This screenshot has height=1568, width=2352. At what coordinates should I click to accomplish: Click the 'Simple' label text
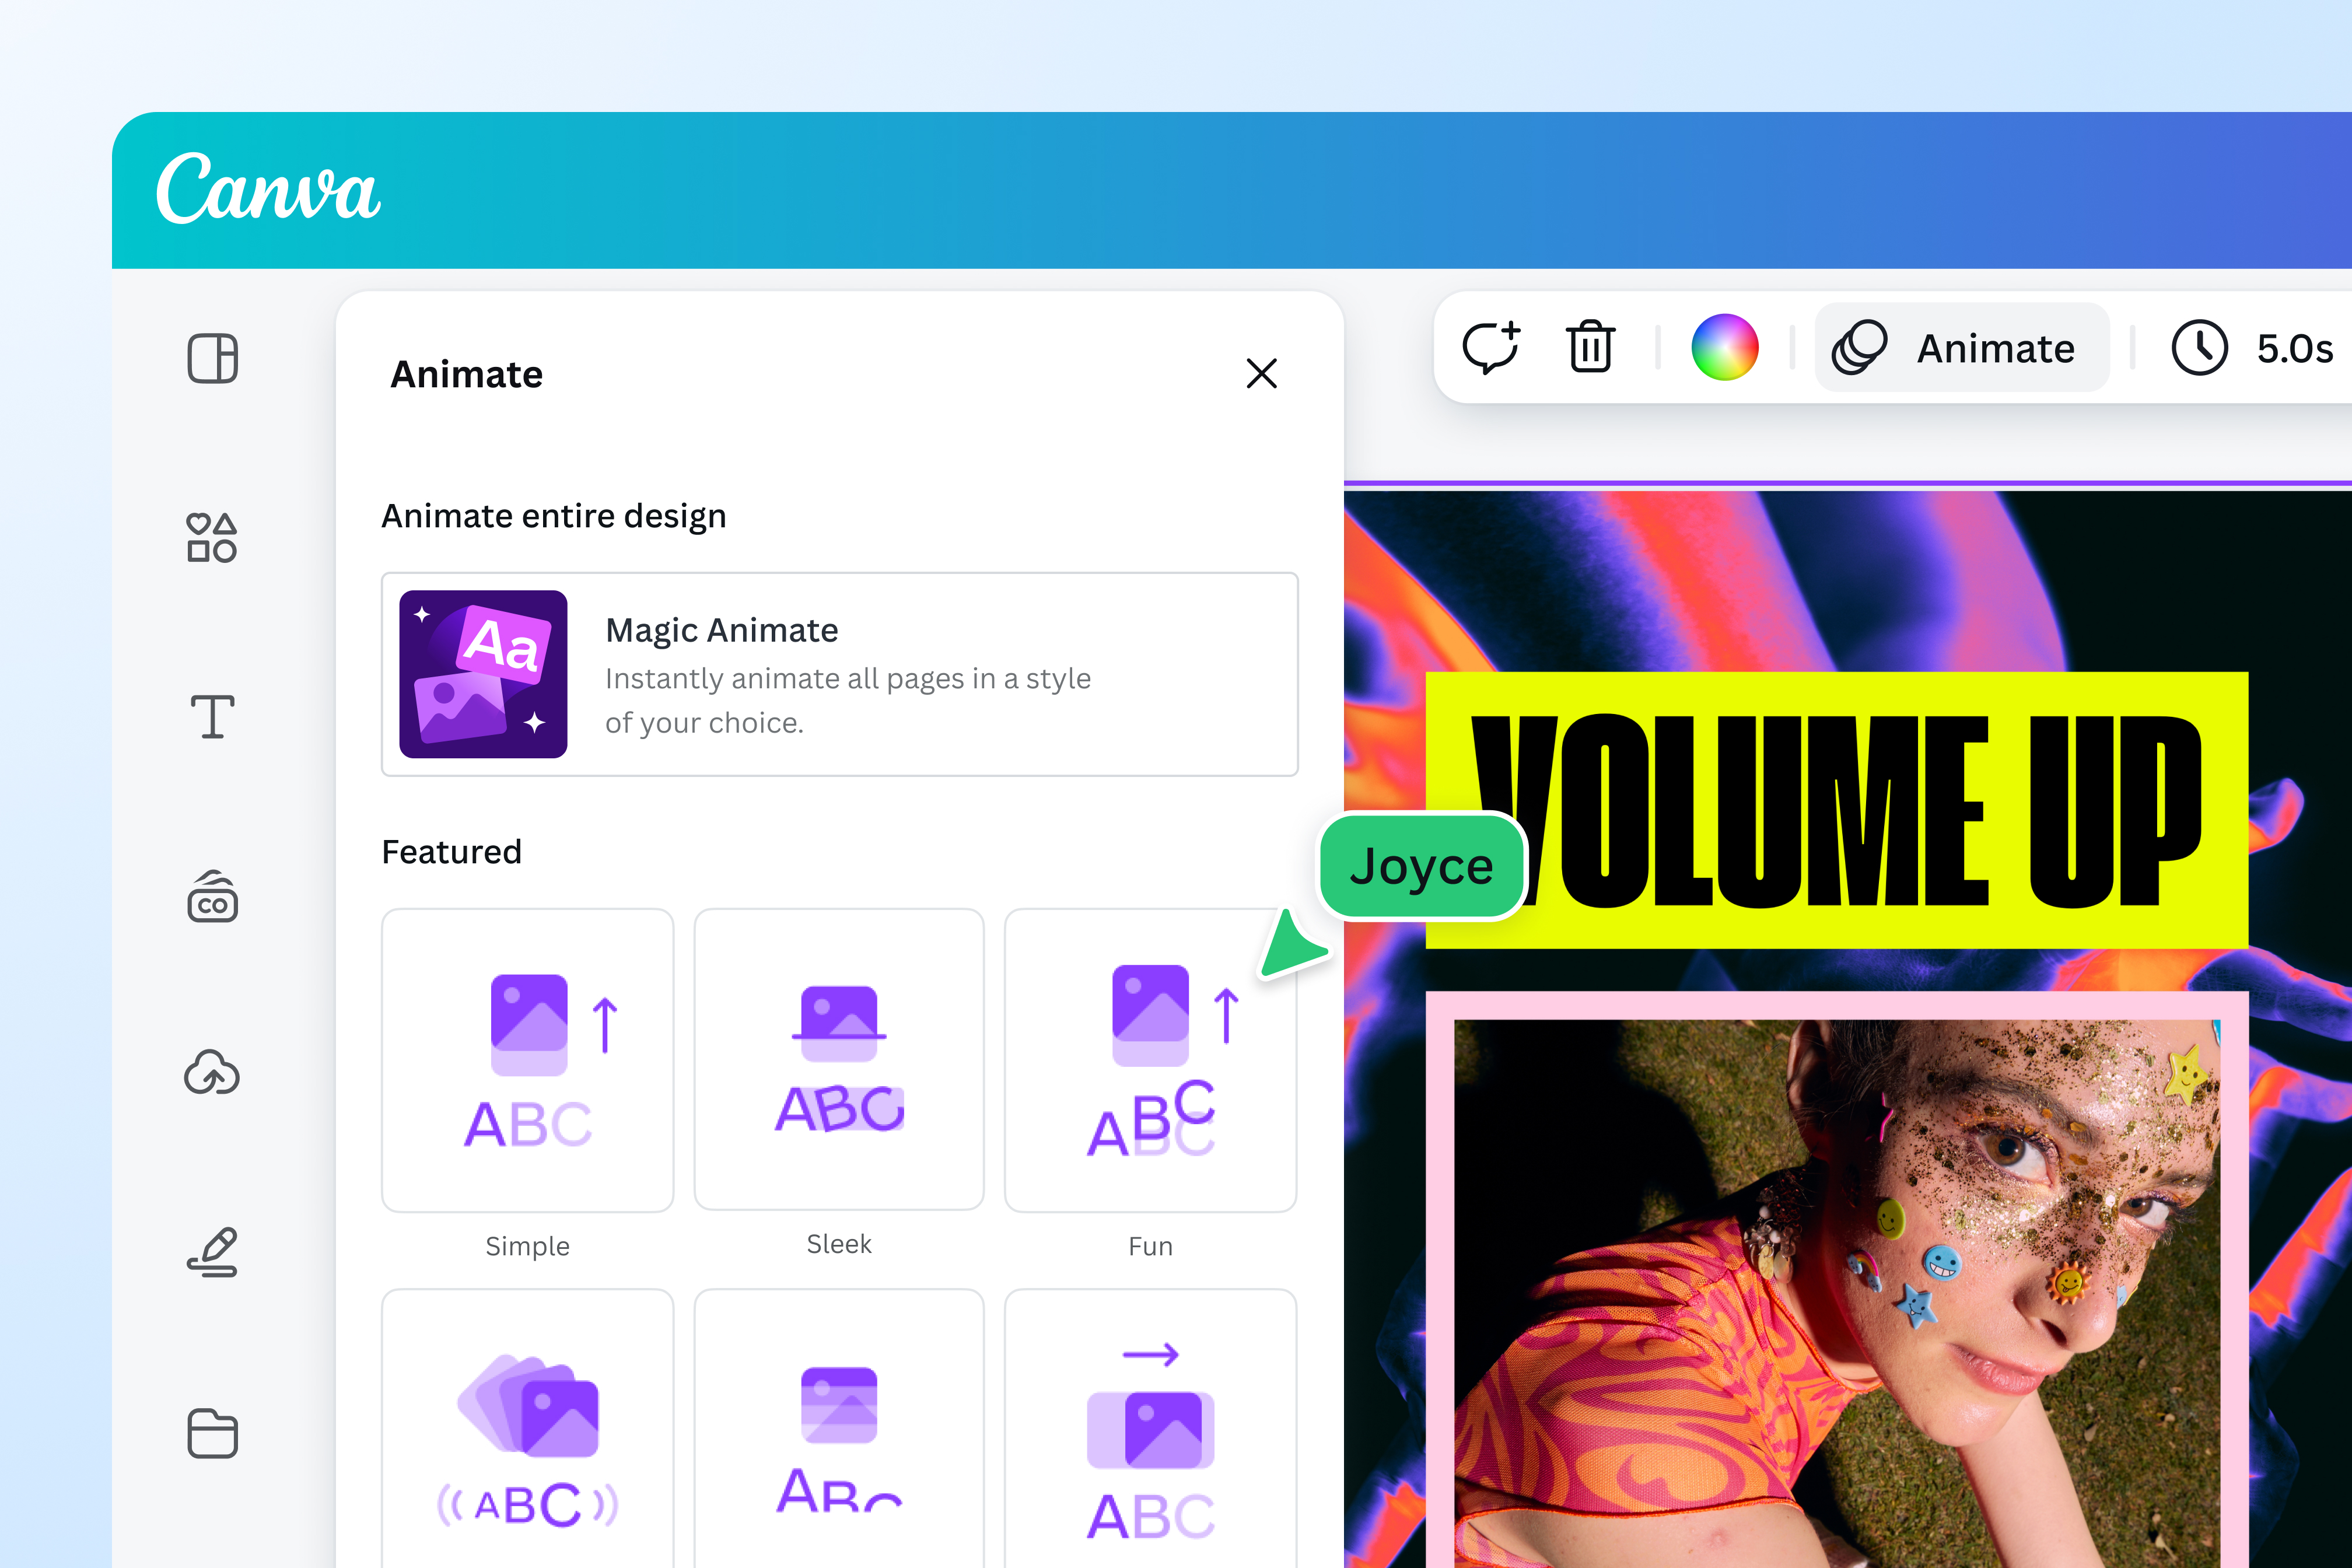coord(528,1246)
